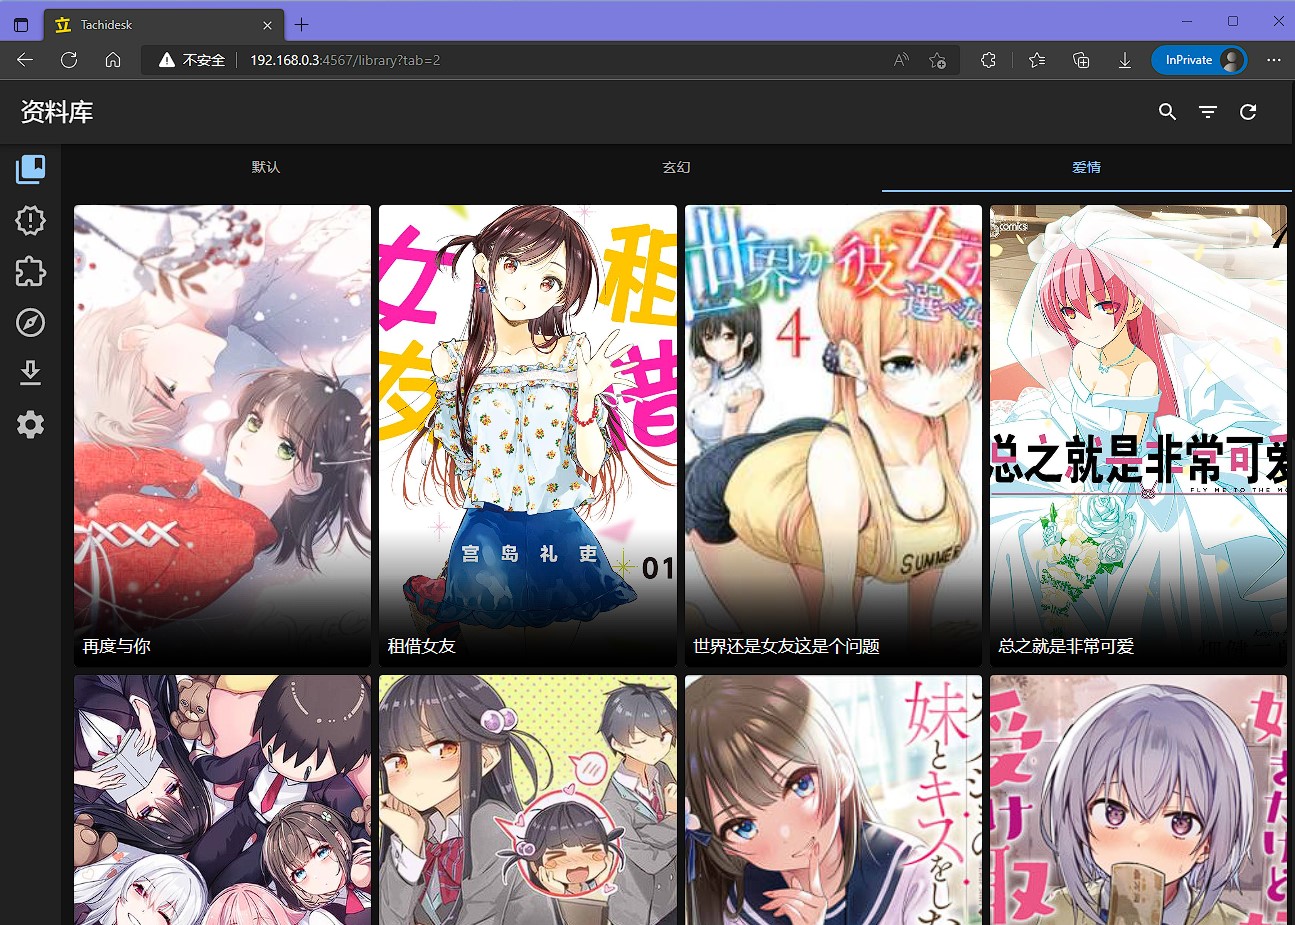Open browser downloads icon
1295x925 pixels.
click(x=1125, y=60)
